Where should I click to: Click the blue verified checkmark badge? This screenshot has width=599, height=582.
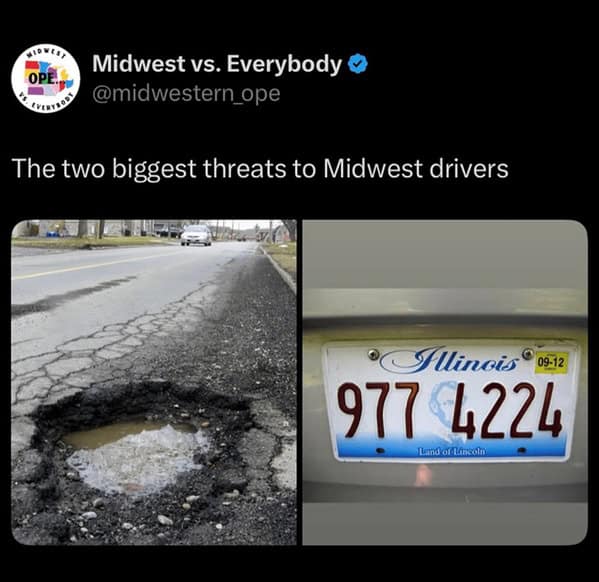tap(358, 64)
